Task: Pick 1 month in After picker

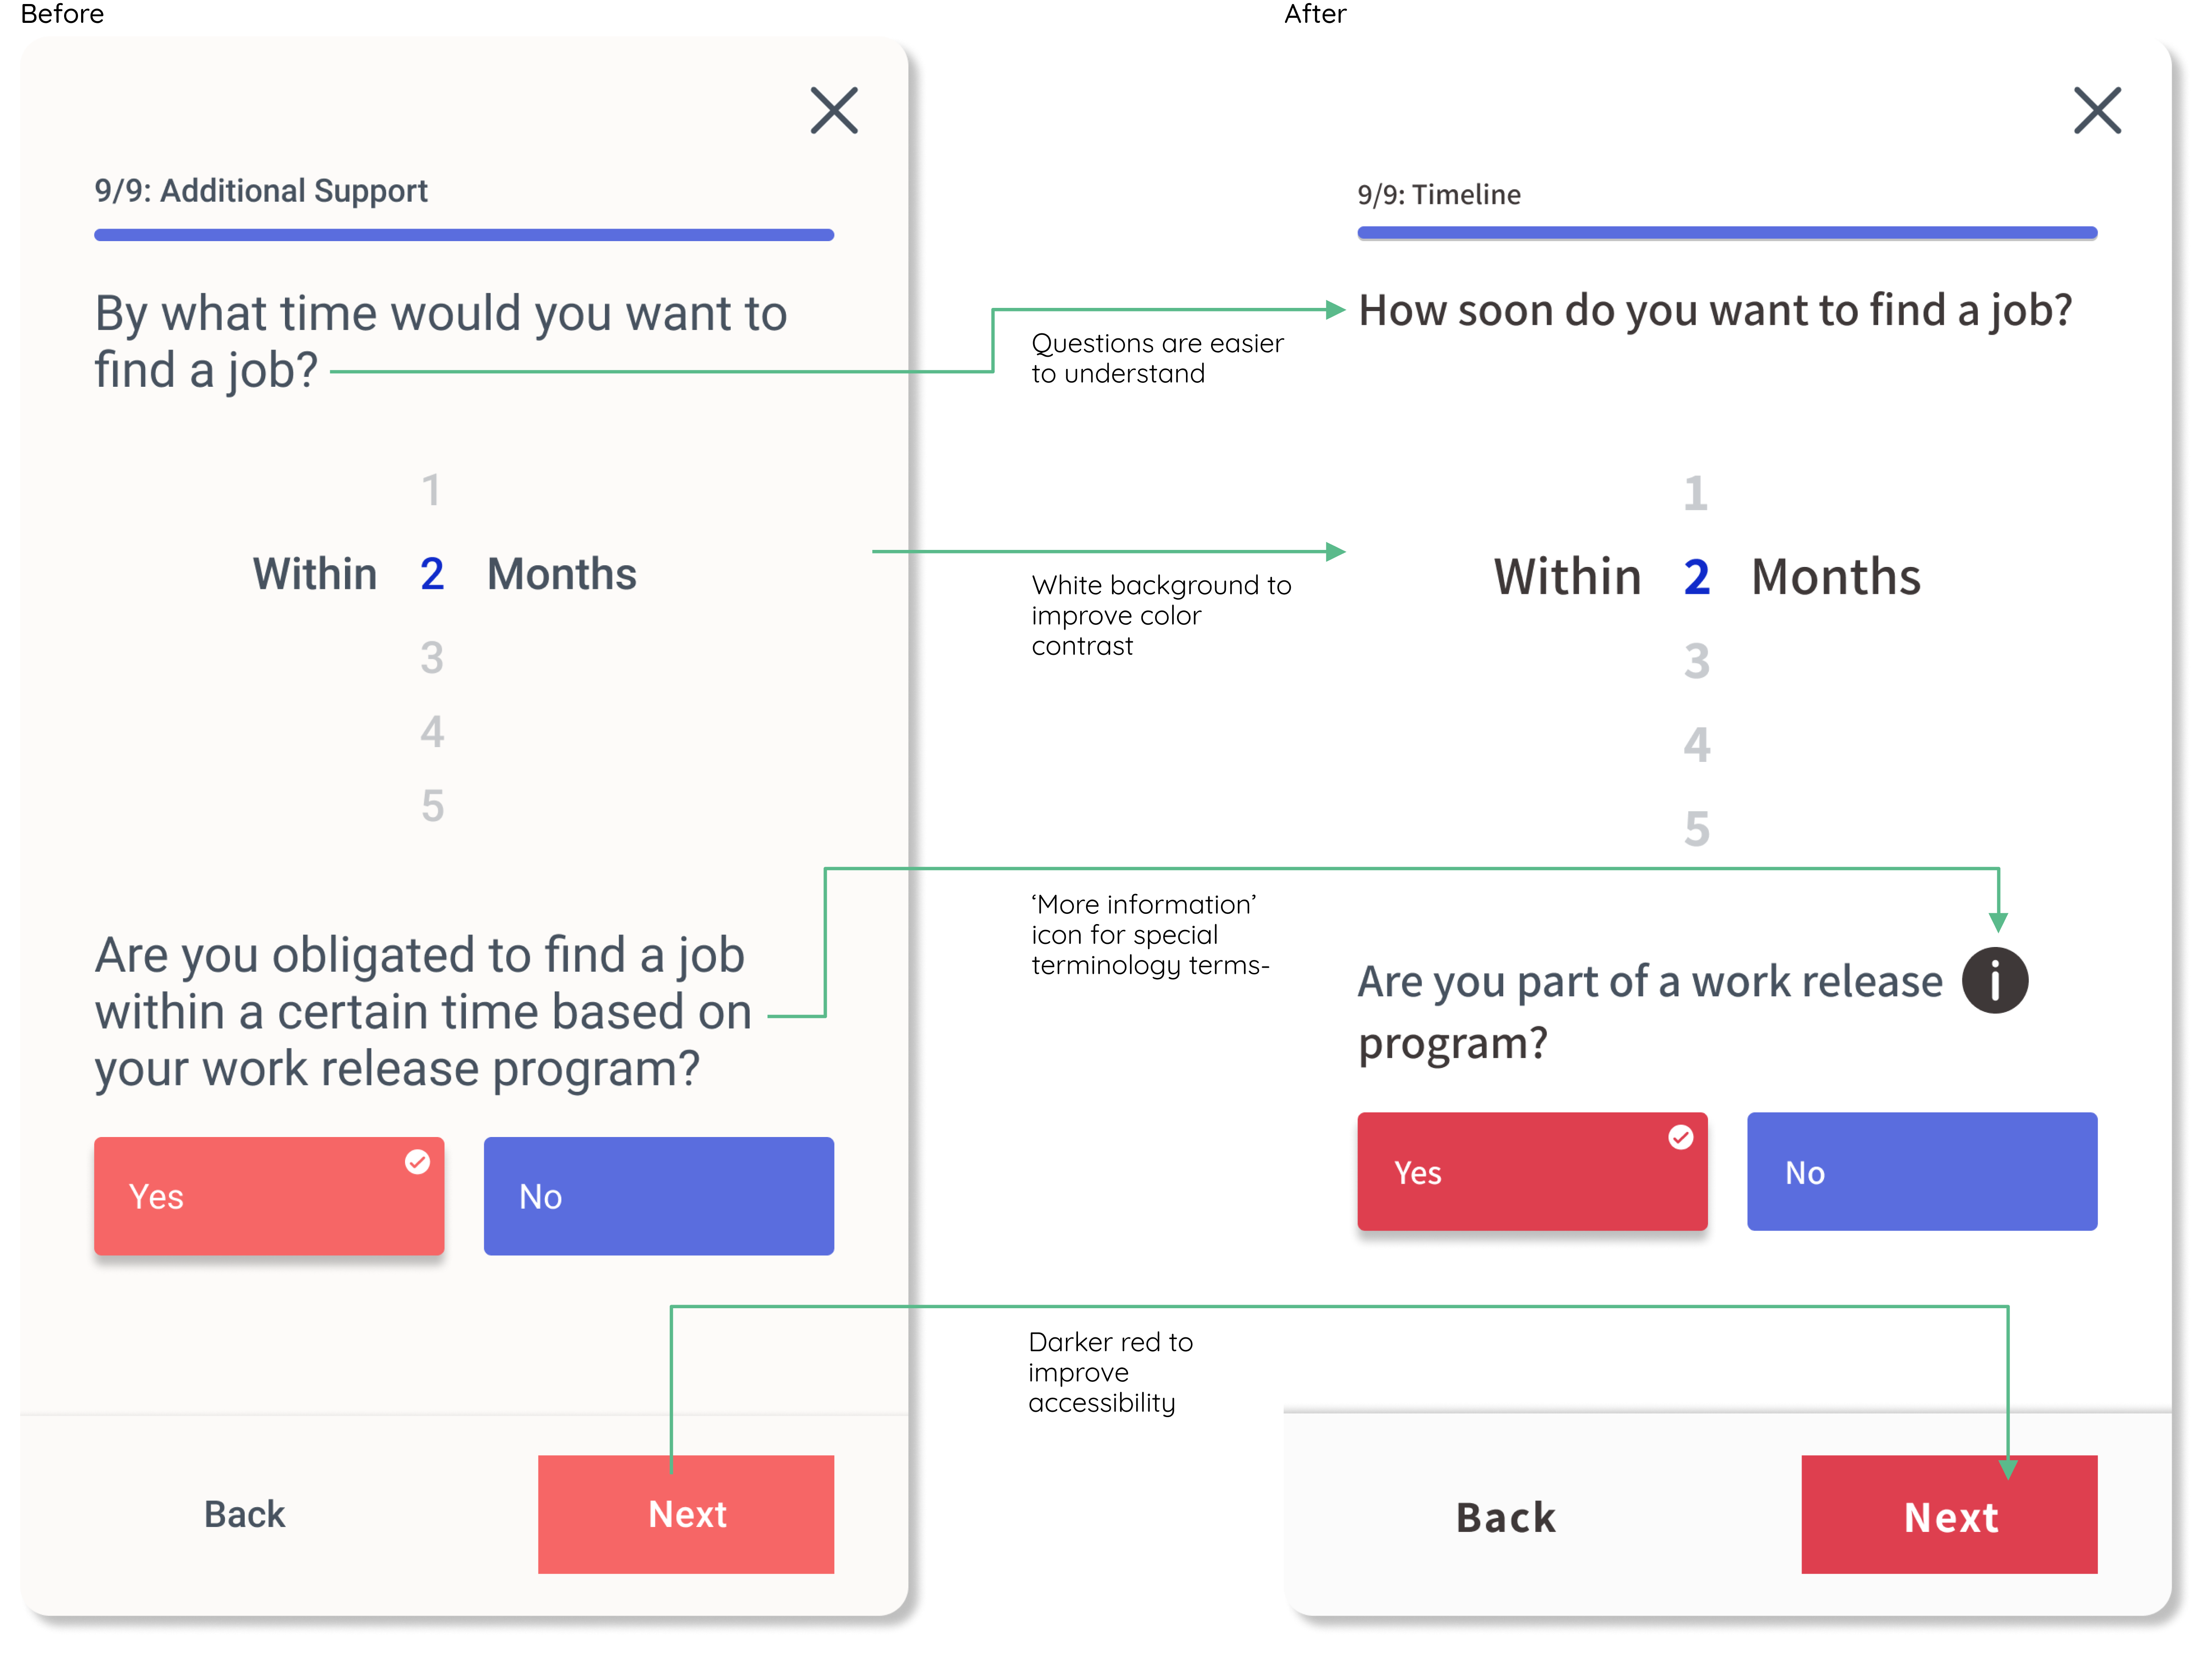Action: pos(1695,493)
